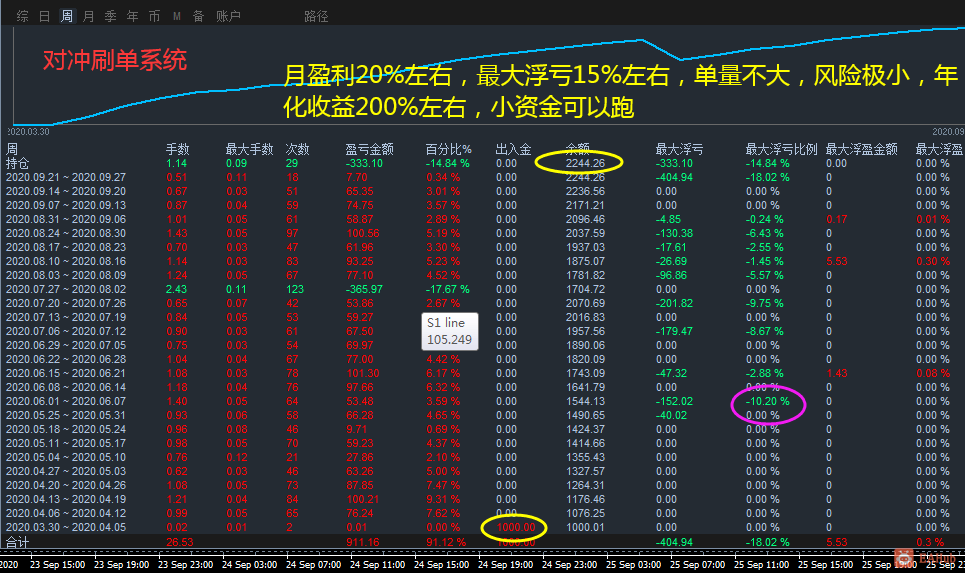Click the 最大浮盈金额 column header
This screenshot has height=573, width=965.
(862, 149)
